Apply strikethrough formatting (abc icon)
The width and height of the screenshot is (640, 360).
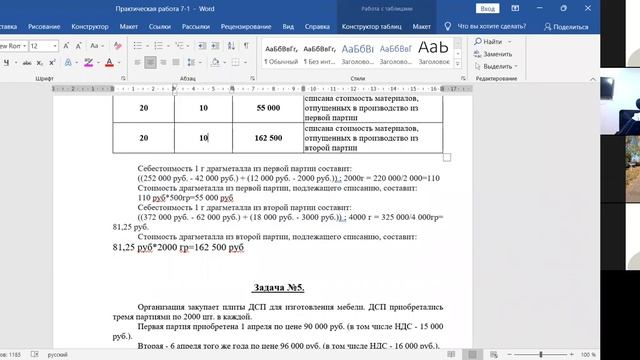tap(27, 63)
